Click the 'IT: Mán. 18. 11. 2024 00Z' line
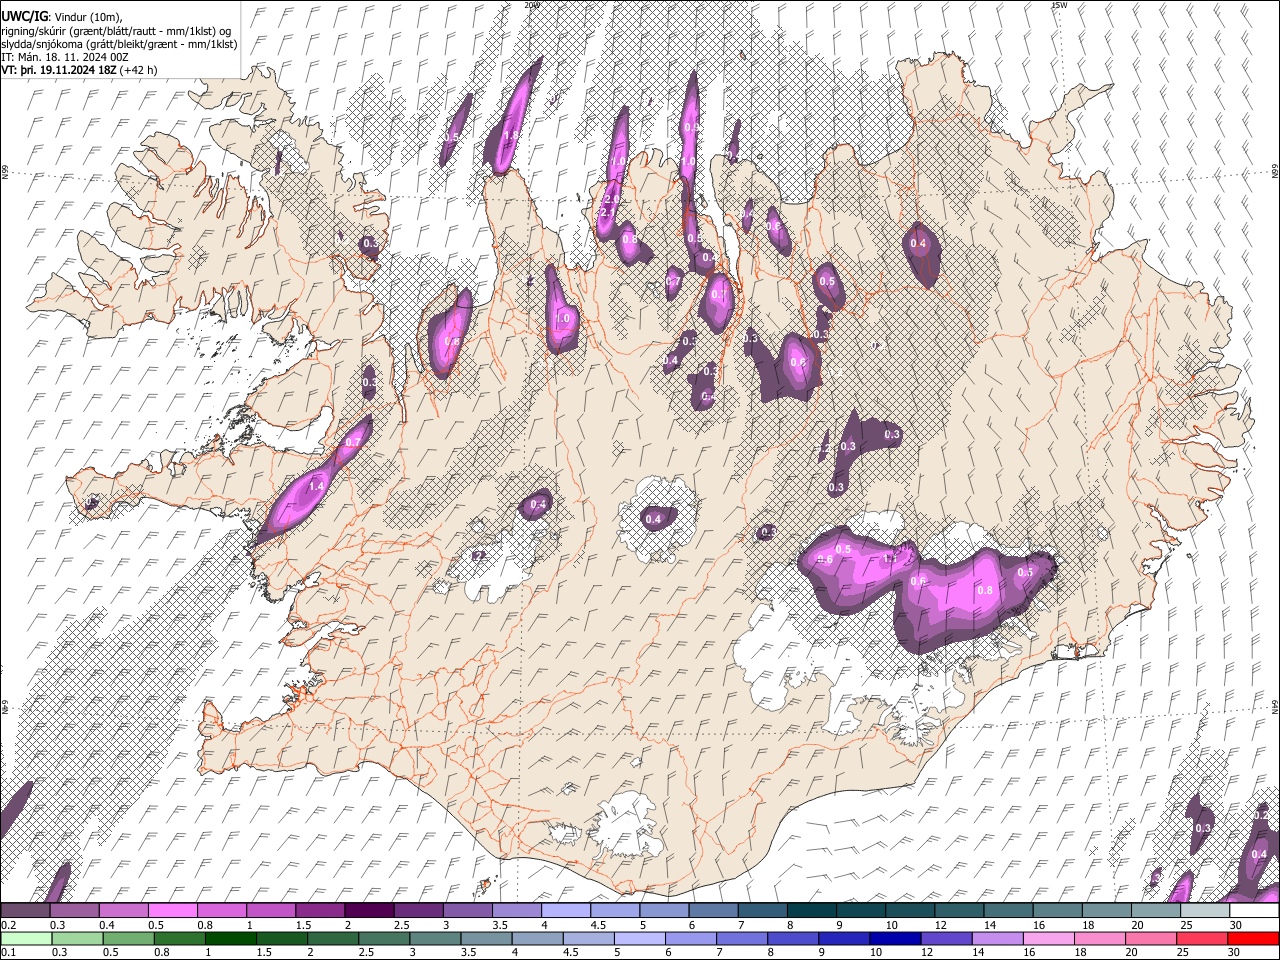 65,57
